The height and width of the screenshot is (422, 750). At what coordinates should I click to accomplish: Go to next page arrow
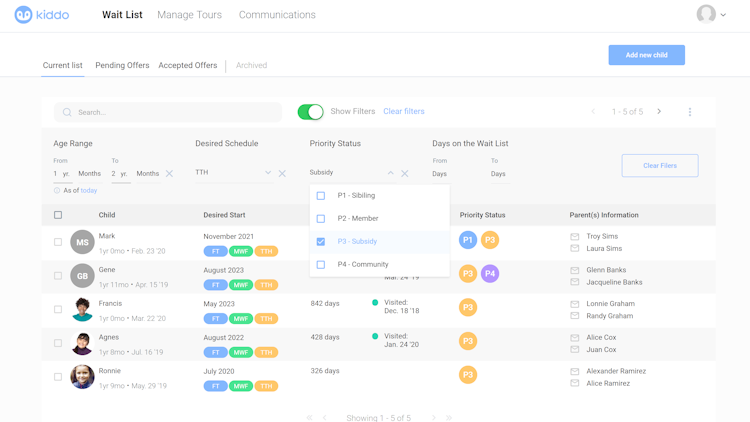(659, 111)
